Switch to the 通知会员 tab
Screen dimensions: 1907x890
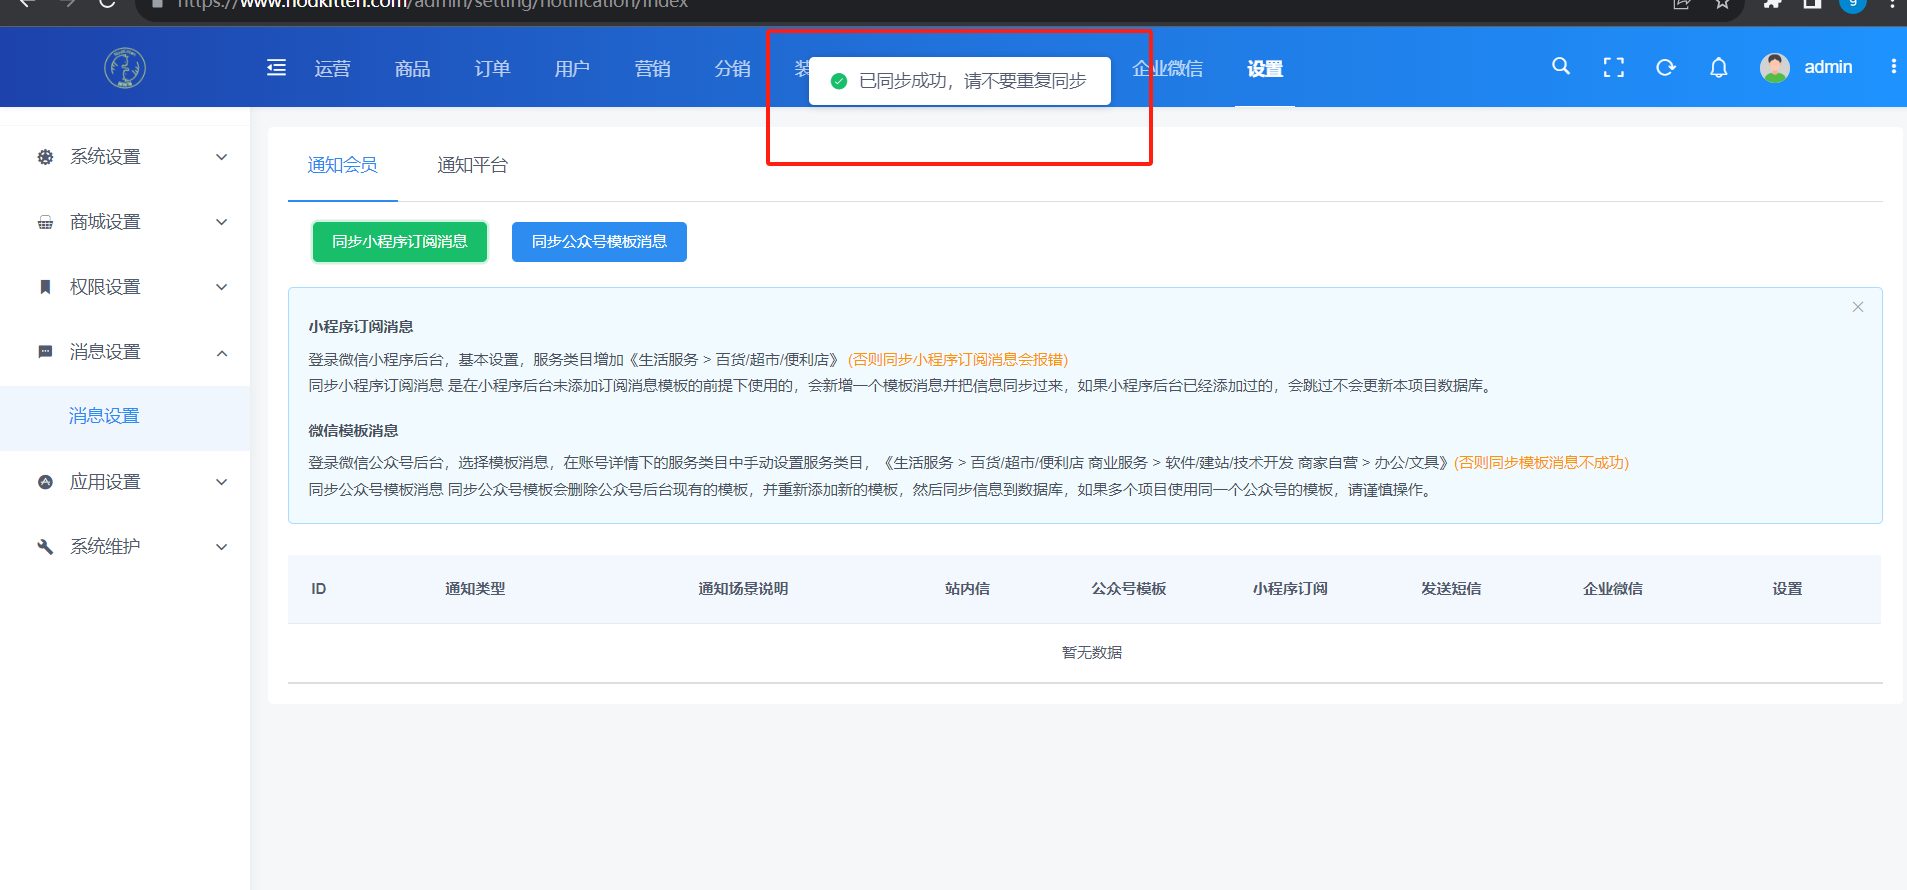[343, 165]
